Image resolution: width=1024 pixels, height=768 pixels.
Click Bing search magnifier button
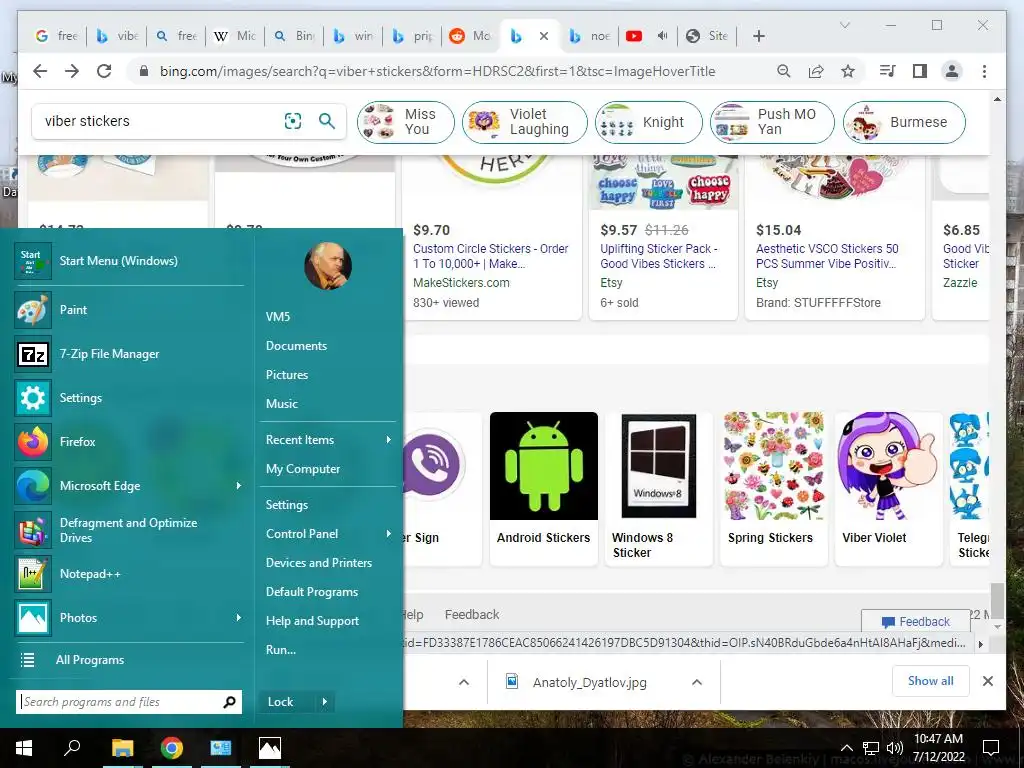coord(327,121)
